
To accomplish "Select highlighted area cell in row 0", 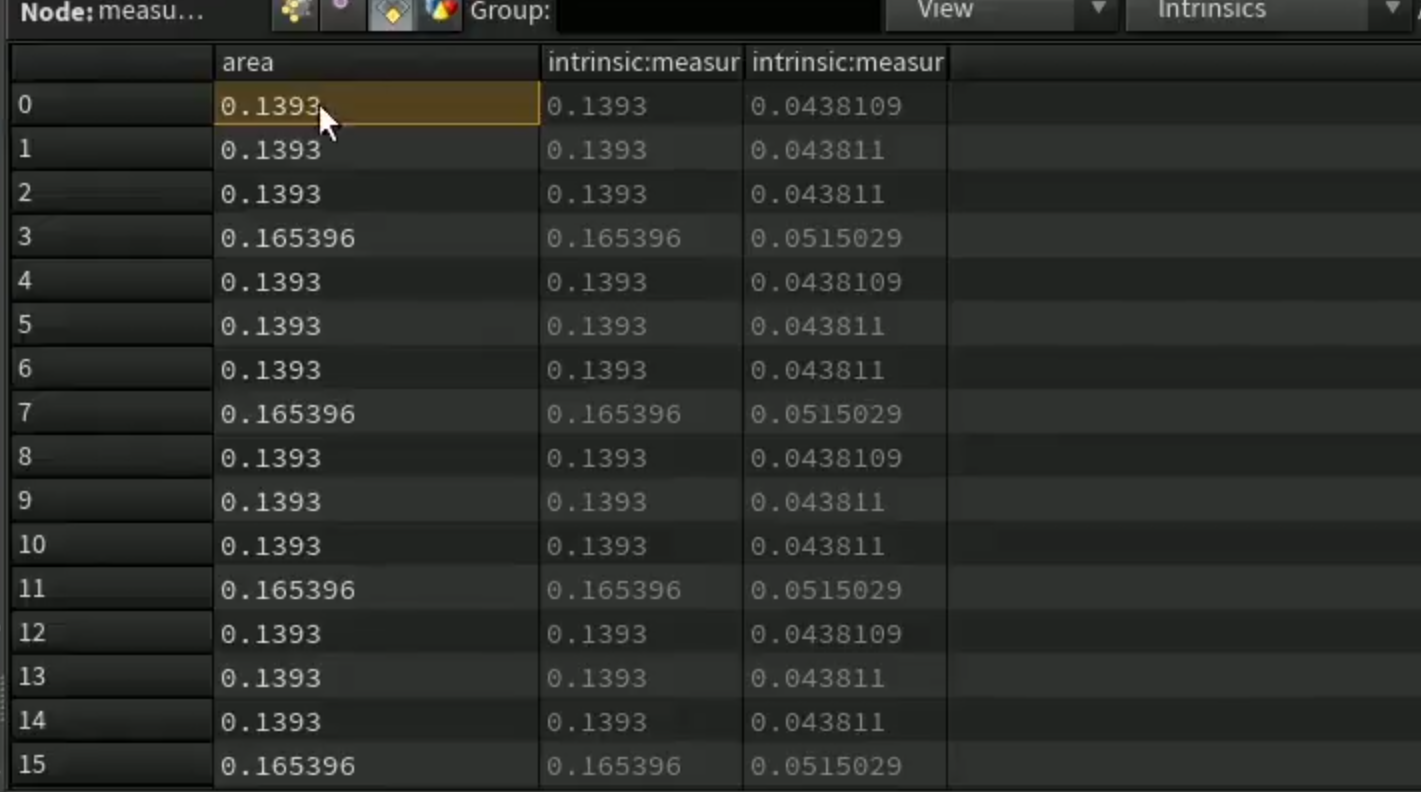I will (377, 105).
